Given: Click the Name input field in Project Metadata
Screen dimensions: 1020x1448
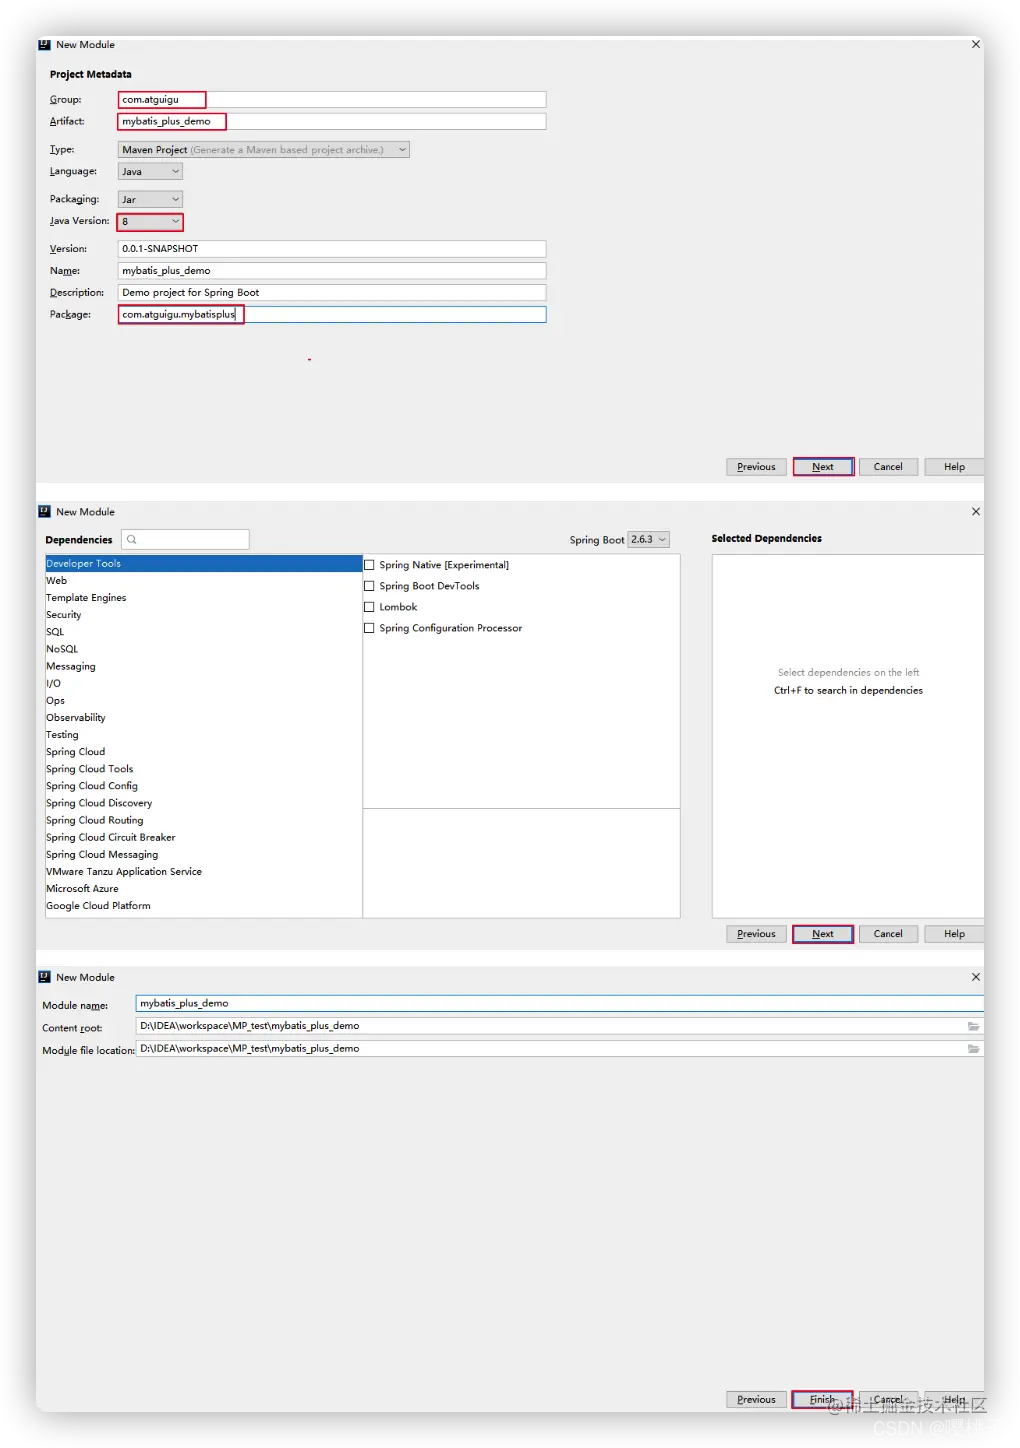Looking at the screenshot, I should pos(332,271).
